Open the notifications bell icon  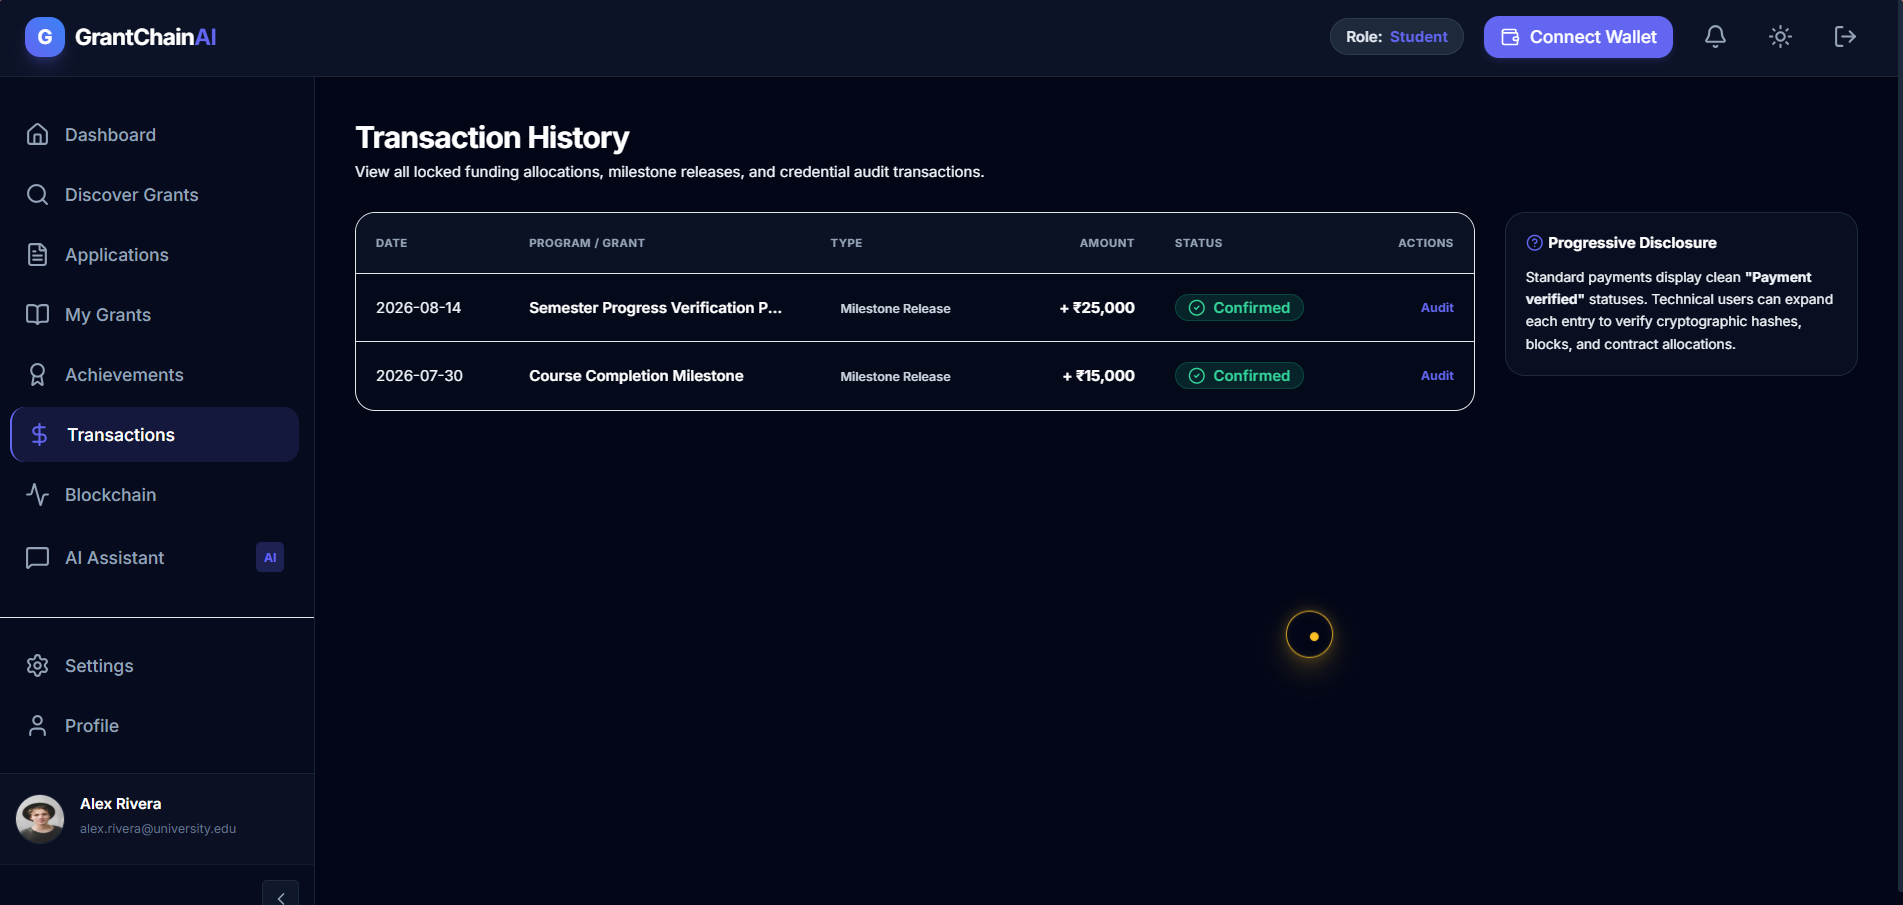[1715, 37]
